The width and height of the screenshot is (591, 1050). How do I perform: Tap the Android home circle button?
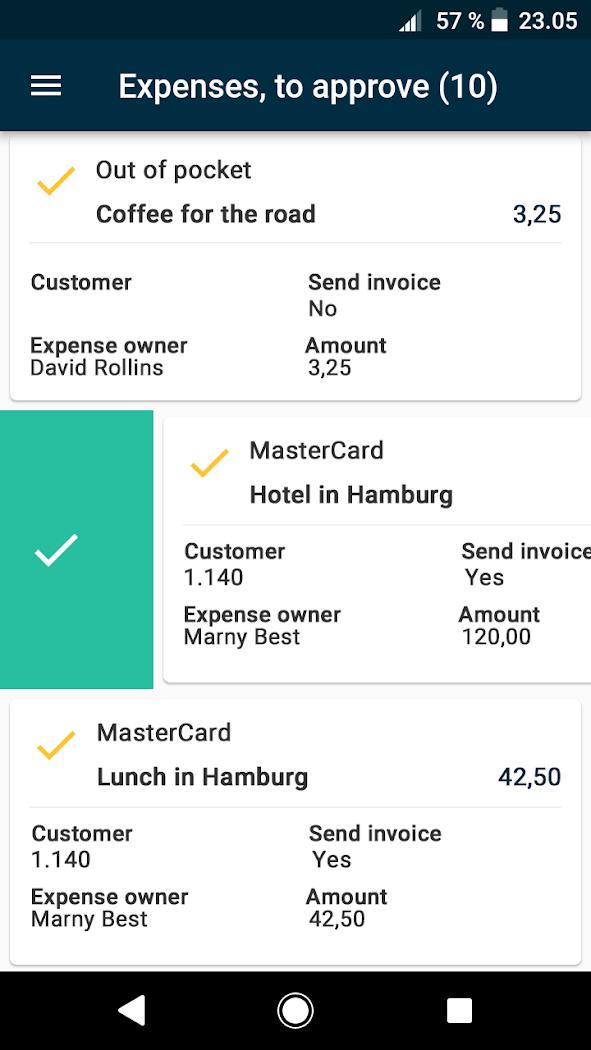295,1010
